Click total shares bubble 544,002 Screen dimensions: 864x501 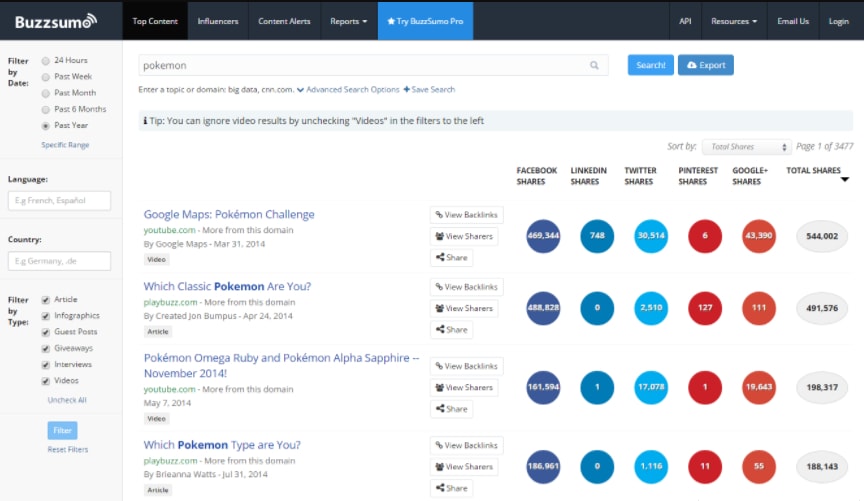(822, 236)
